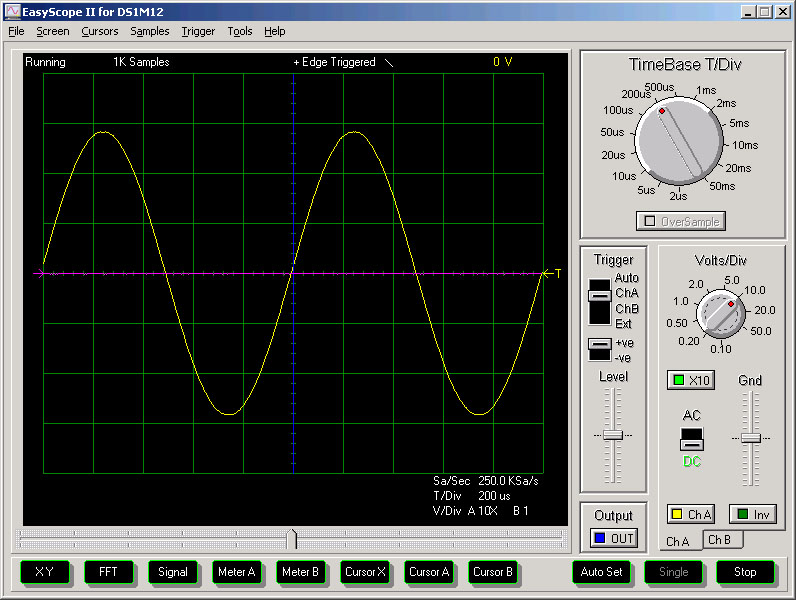
Task: Set Volts/Div to 5.0
Action: point(732,280)
